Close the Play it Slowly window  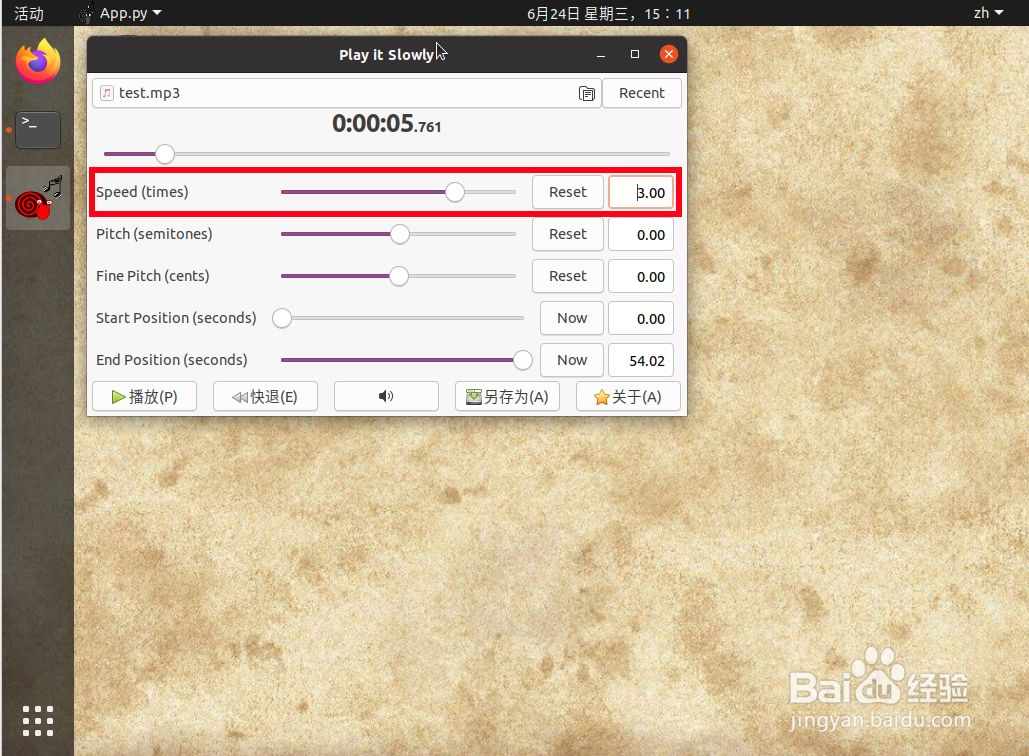[669, 54]
